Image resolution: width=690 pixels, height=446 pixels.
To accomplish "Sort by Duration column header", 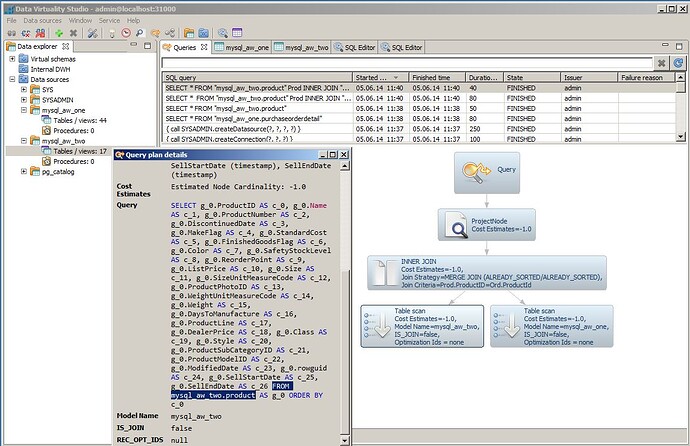I will pos(484,77).
